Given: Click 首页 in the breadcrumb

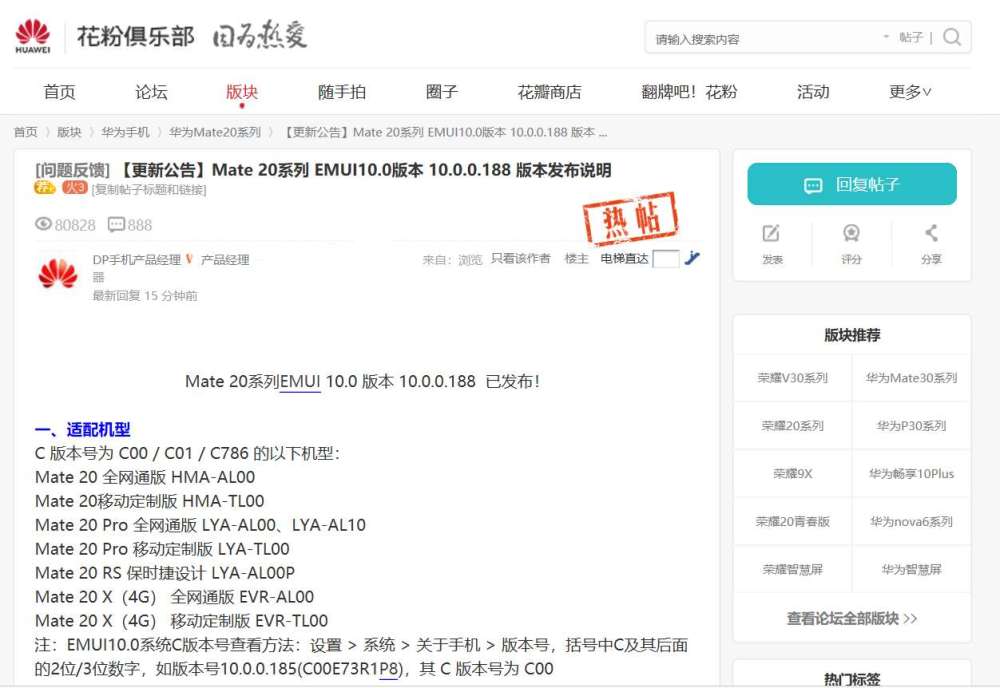Looking at the screenshot, I should point(26,132).
